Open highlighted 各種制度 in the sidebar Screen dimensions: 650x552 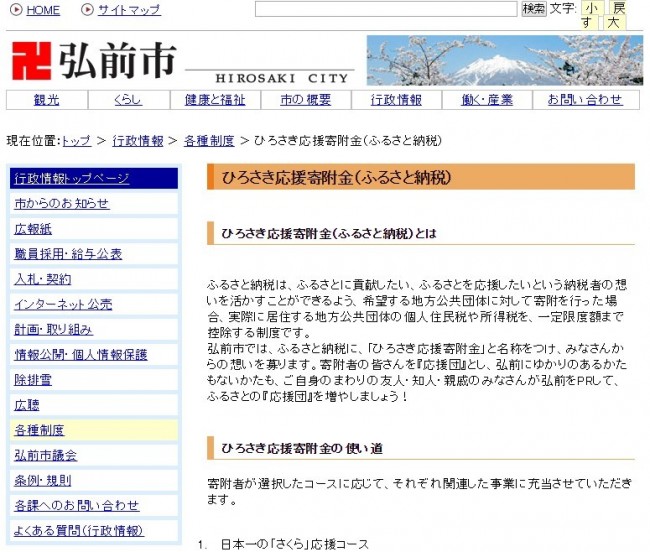click(x=94, y=430)
